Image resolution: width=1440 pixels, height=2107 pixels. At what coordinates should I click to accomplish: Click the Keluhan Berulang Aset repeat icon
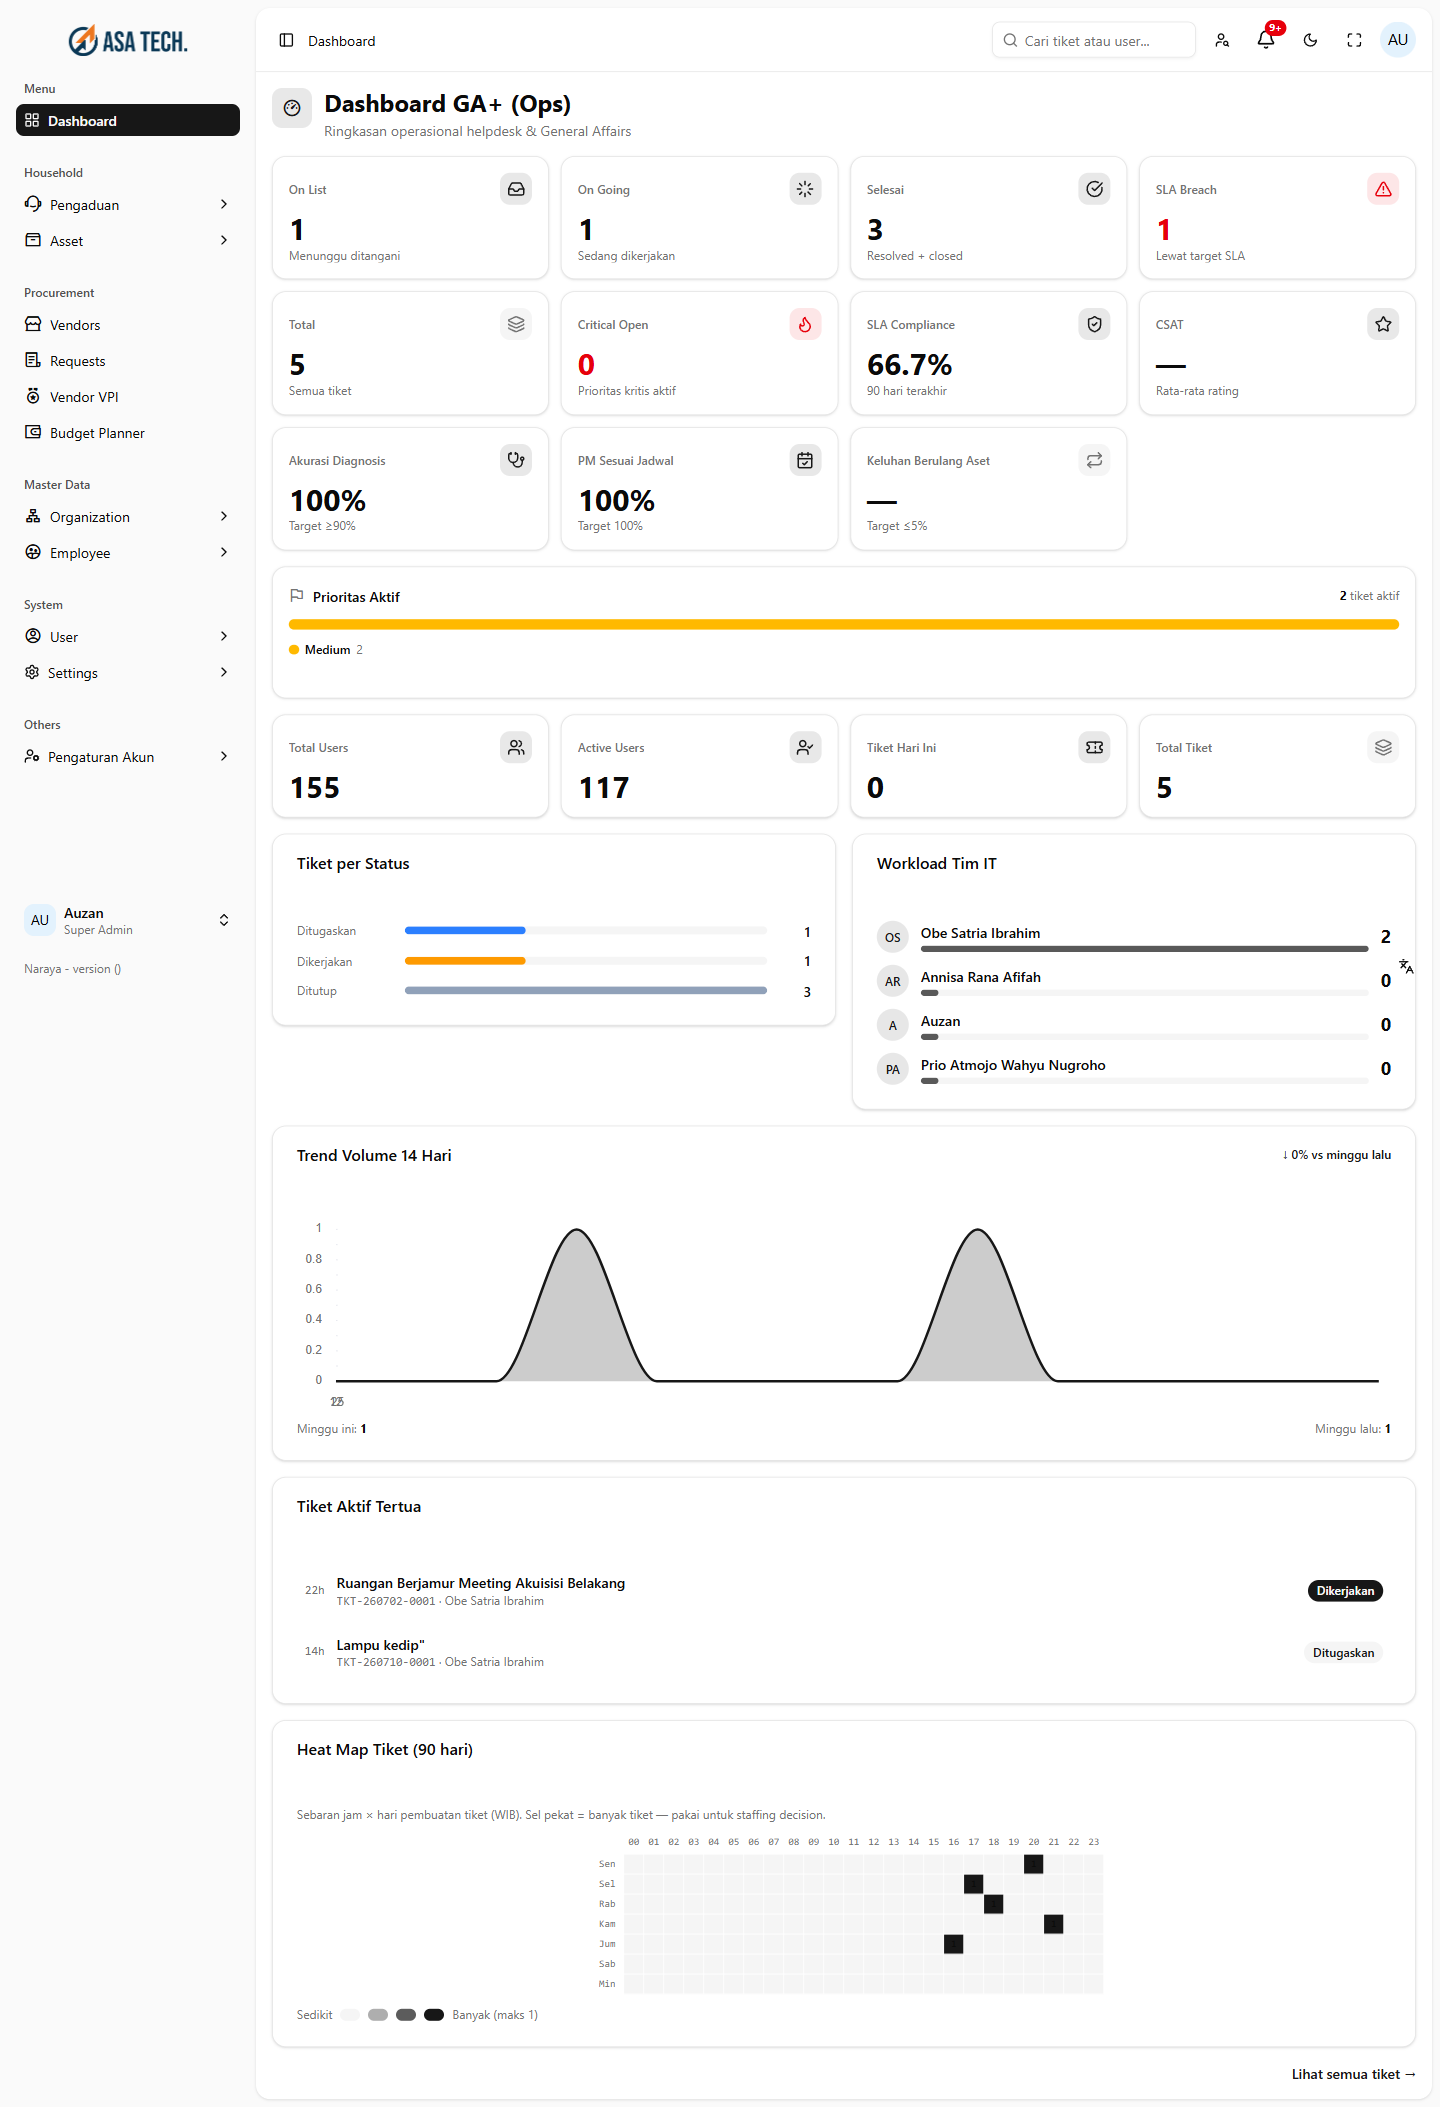[x=1094, y=460]
